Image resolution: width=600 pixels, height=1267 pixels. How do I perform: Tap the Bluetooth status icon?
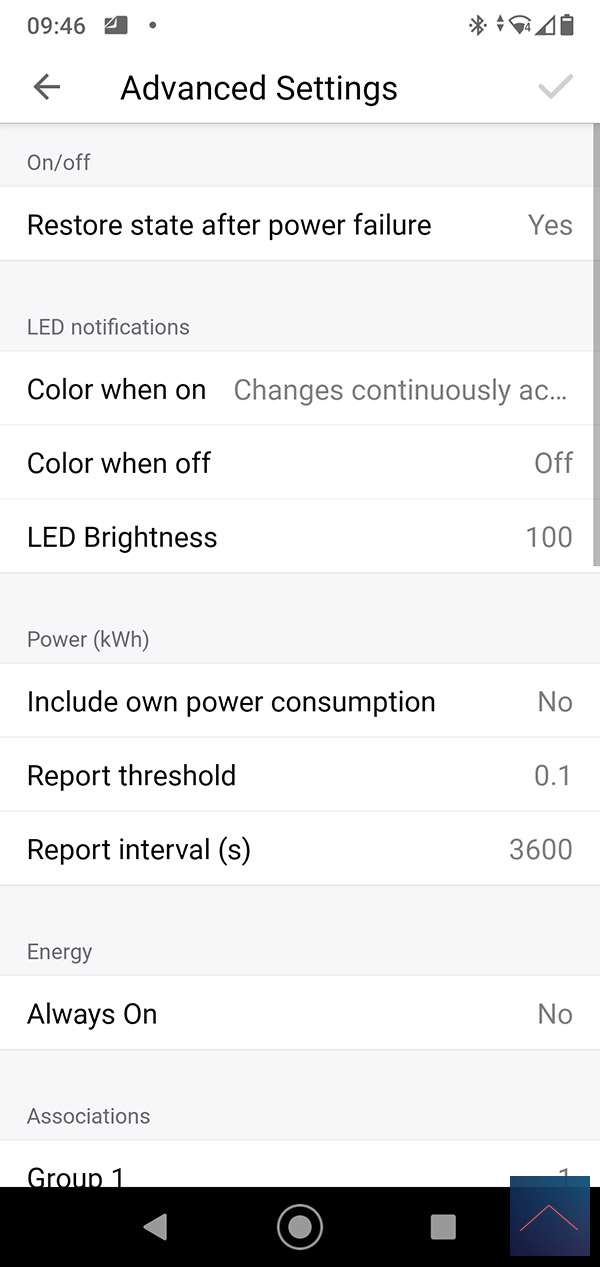click(x=477, y=25)
